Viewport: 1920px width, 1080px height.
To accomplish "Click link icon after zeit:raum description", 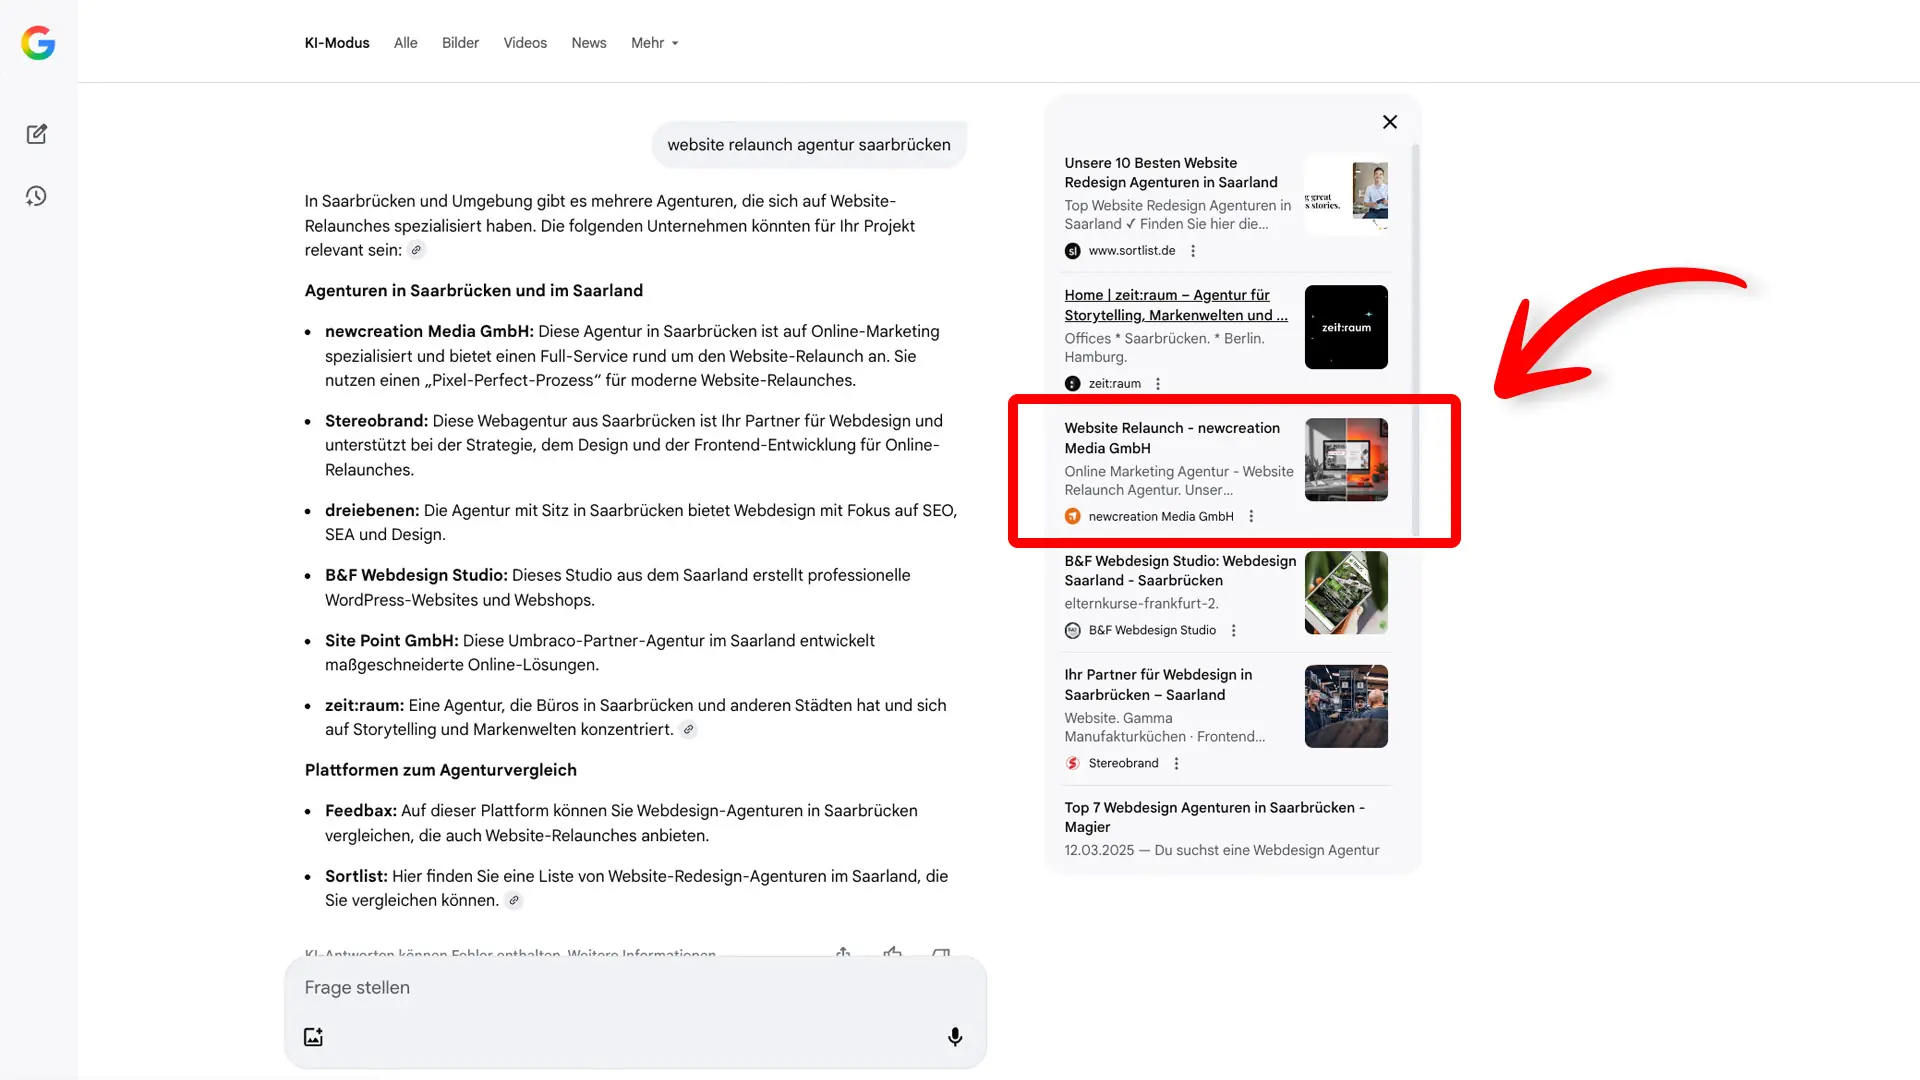I will (688, 730).
